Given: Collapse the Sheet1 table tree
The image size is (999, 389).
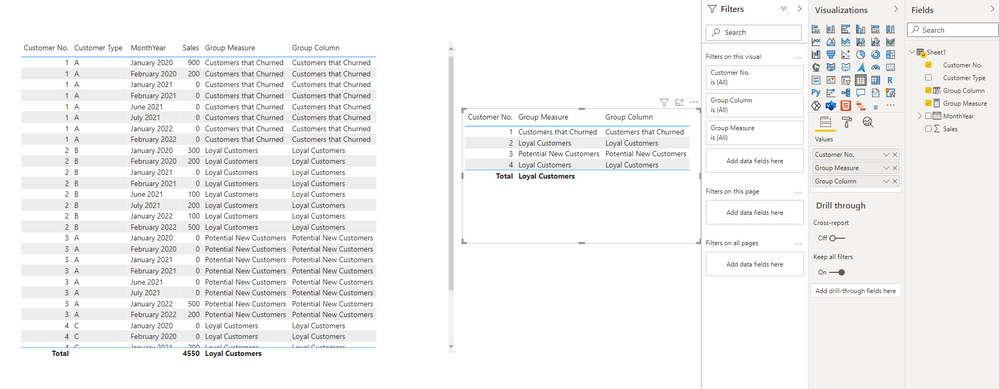Looking at the screenshot, I should [x=912, y=52].
